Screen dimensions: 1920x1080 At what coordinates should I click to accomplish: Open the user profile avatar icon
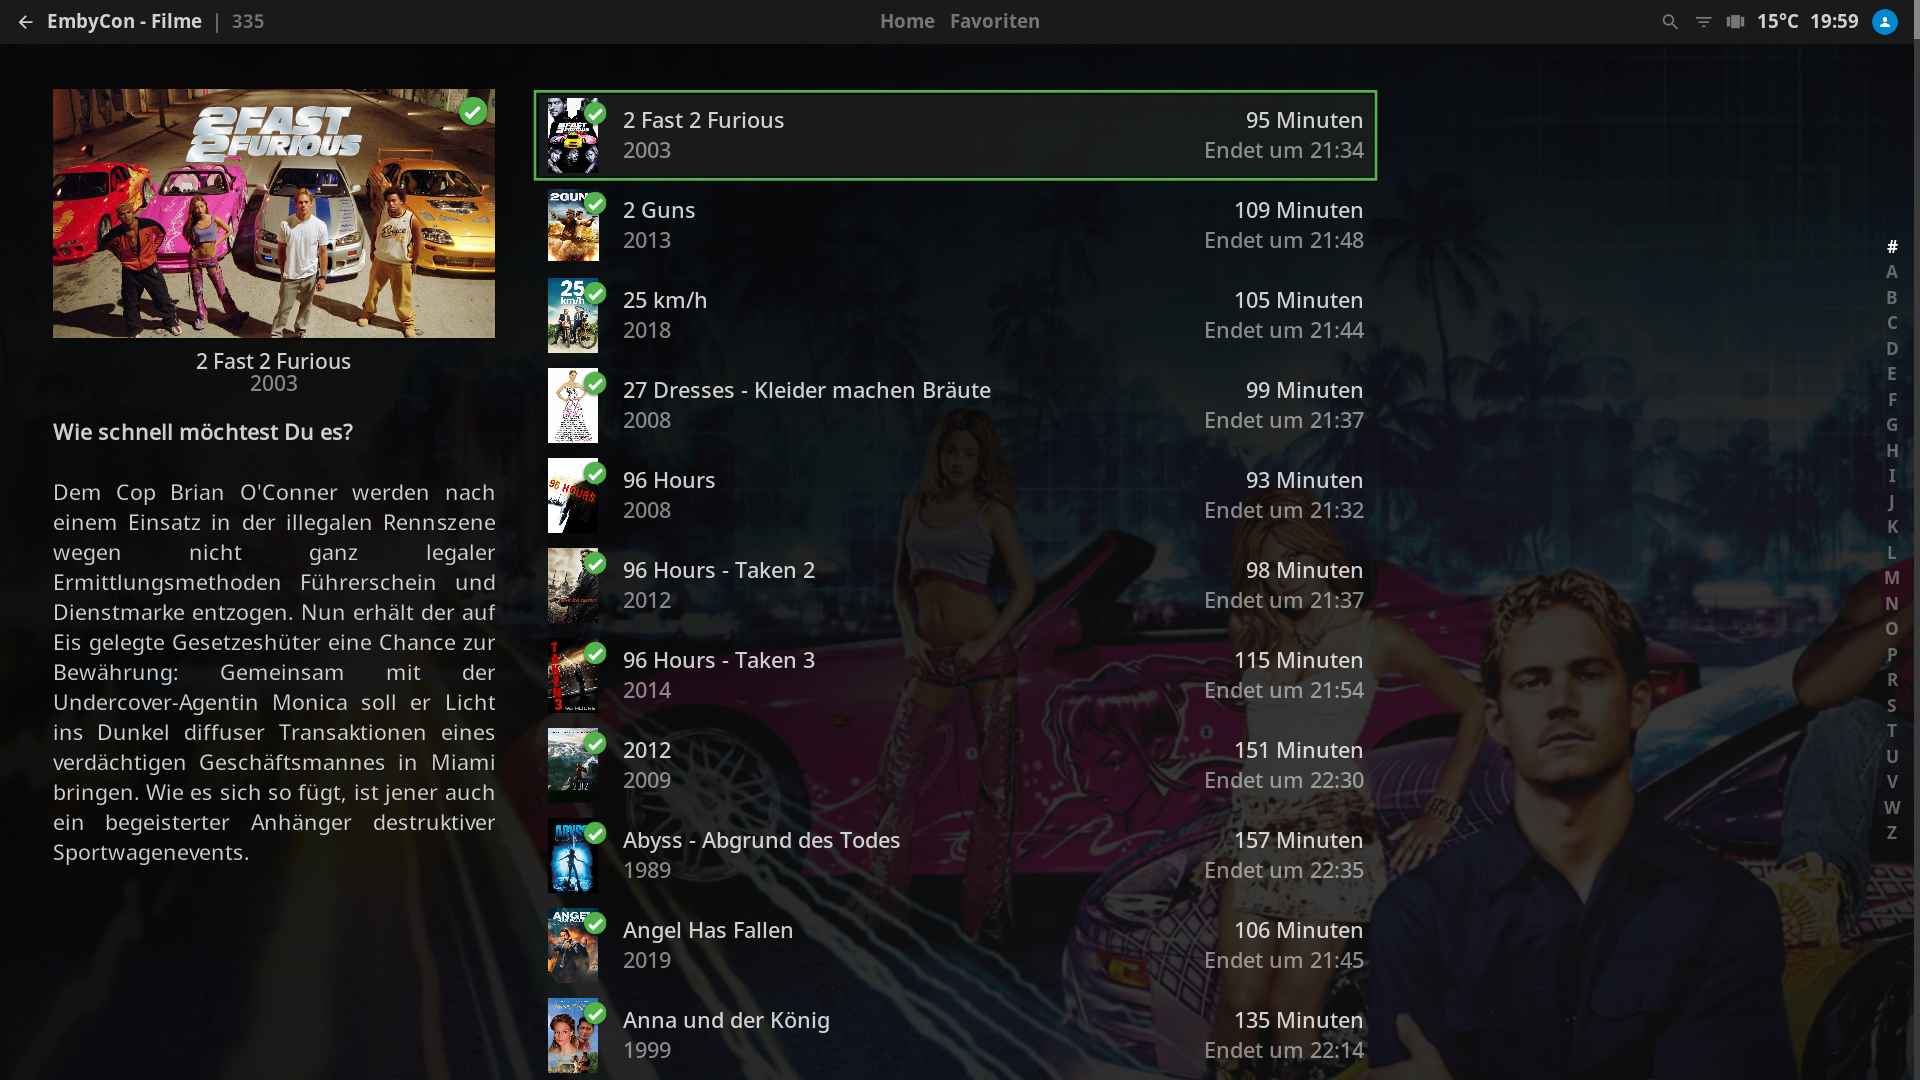1885,21
